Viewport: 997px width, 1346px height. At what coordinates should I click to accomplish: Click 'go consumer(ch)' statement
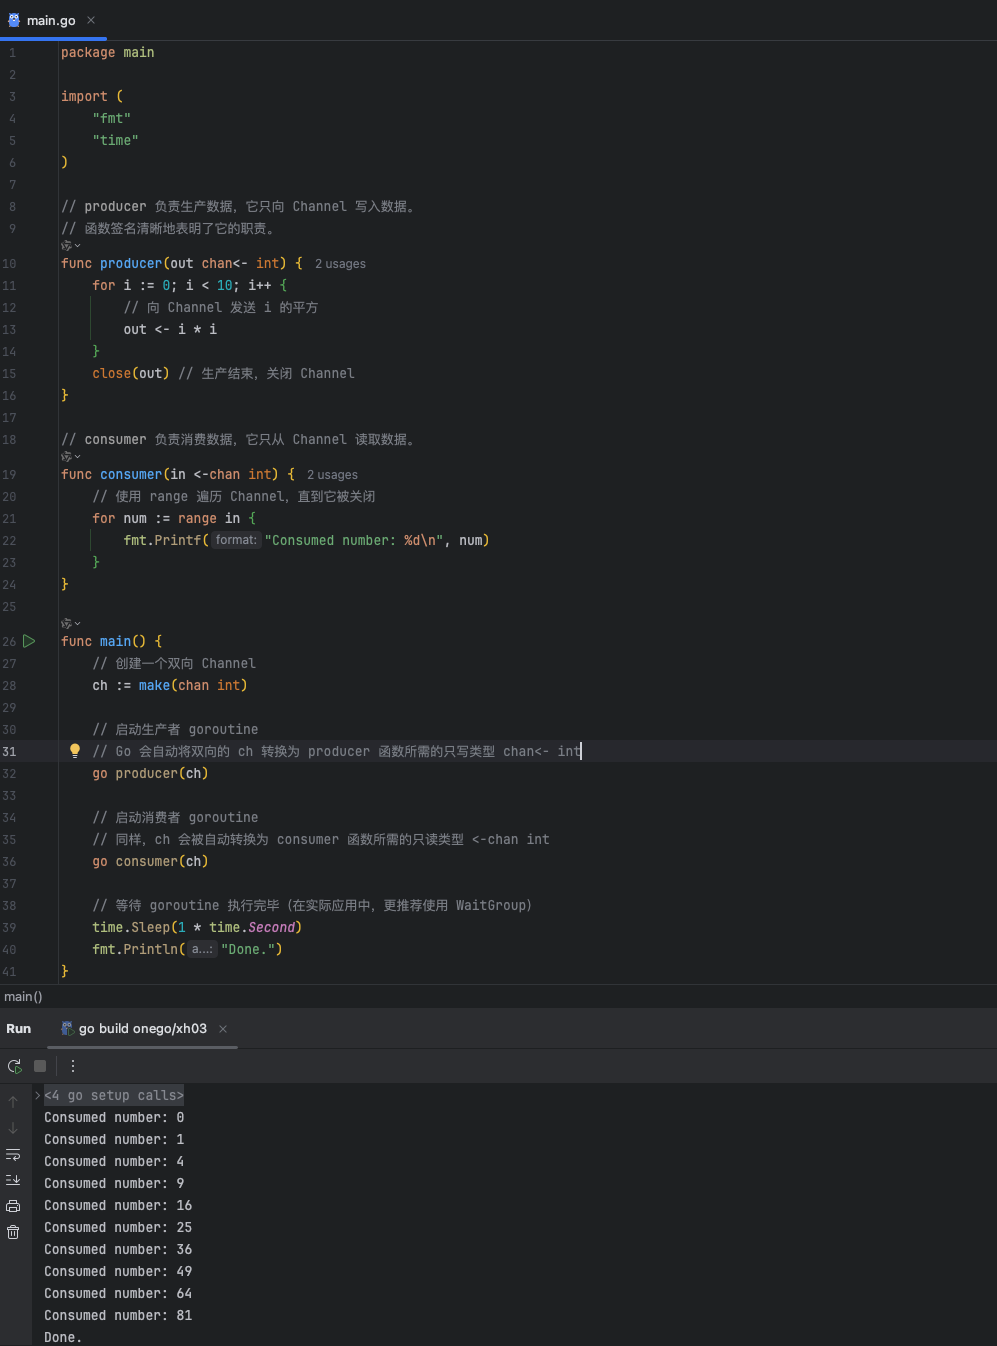(x=150, y=861)
